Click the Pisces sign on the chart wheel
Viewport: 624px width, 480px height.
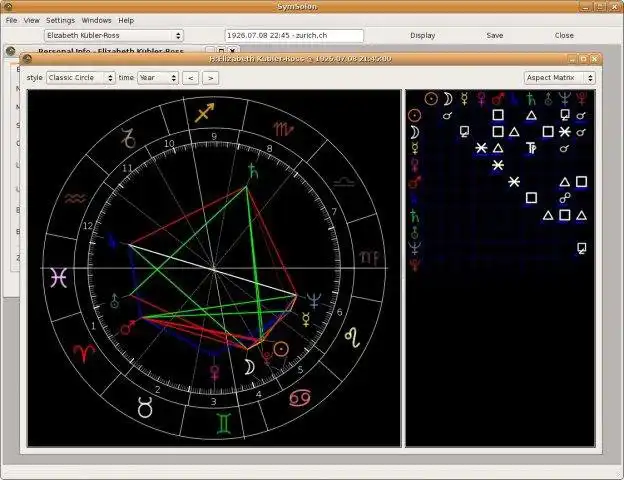click(x=58, y=277)
